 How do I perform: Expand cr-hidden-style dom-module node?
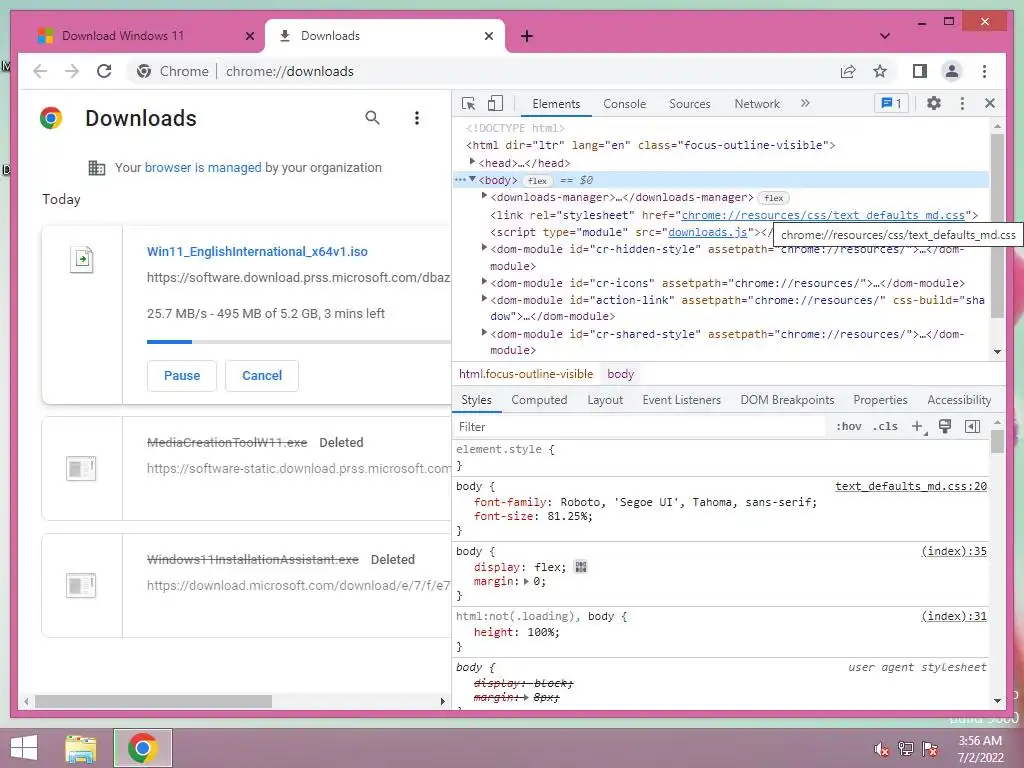pyautogui.click(x=484, y=248)
